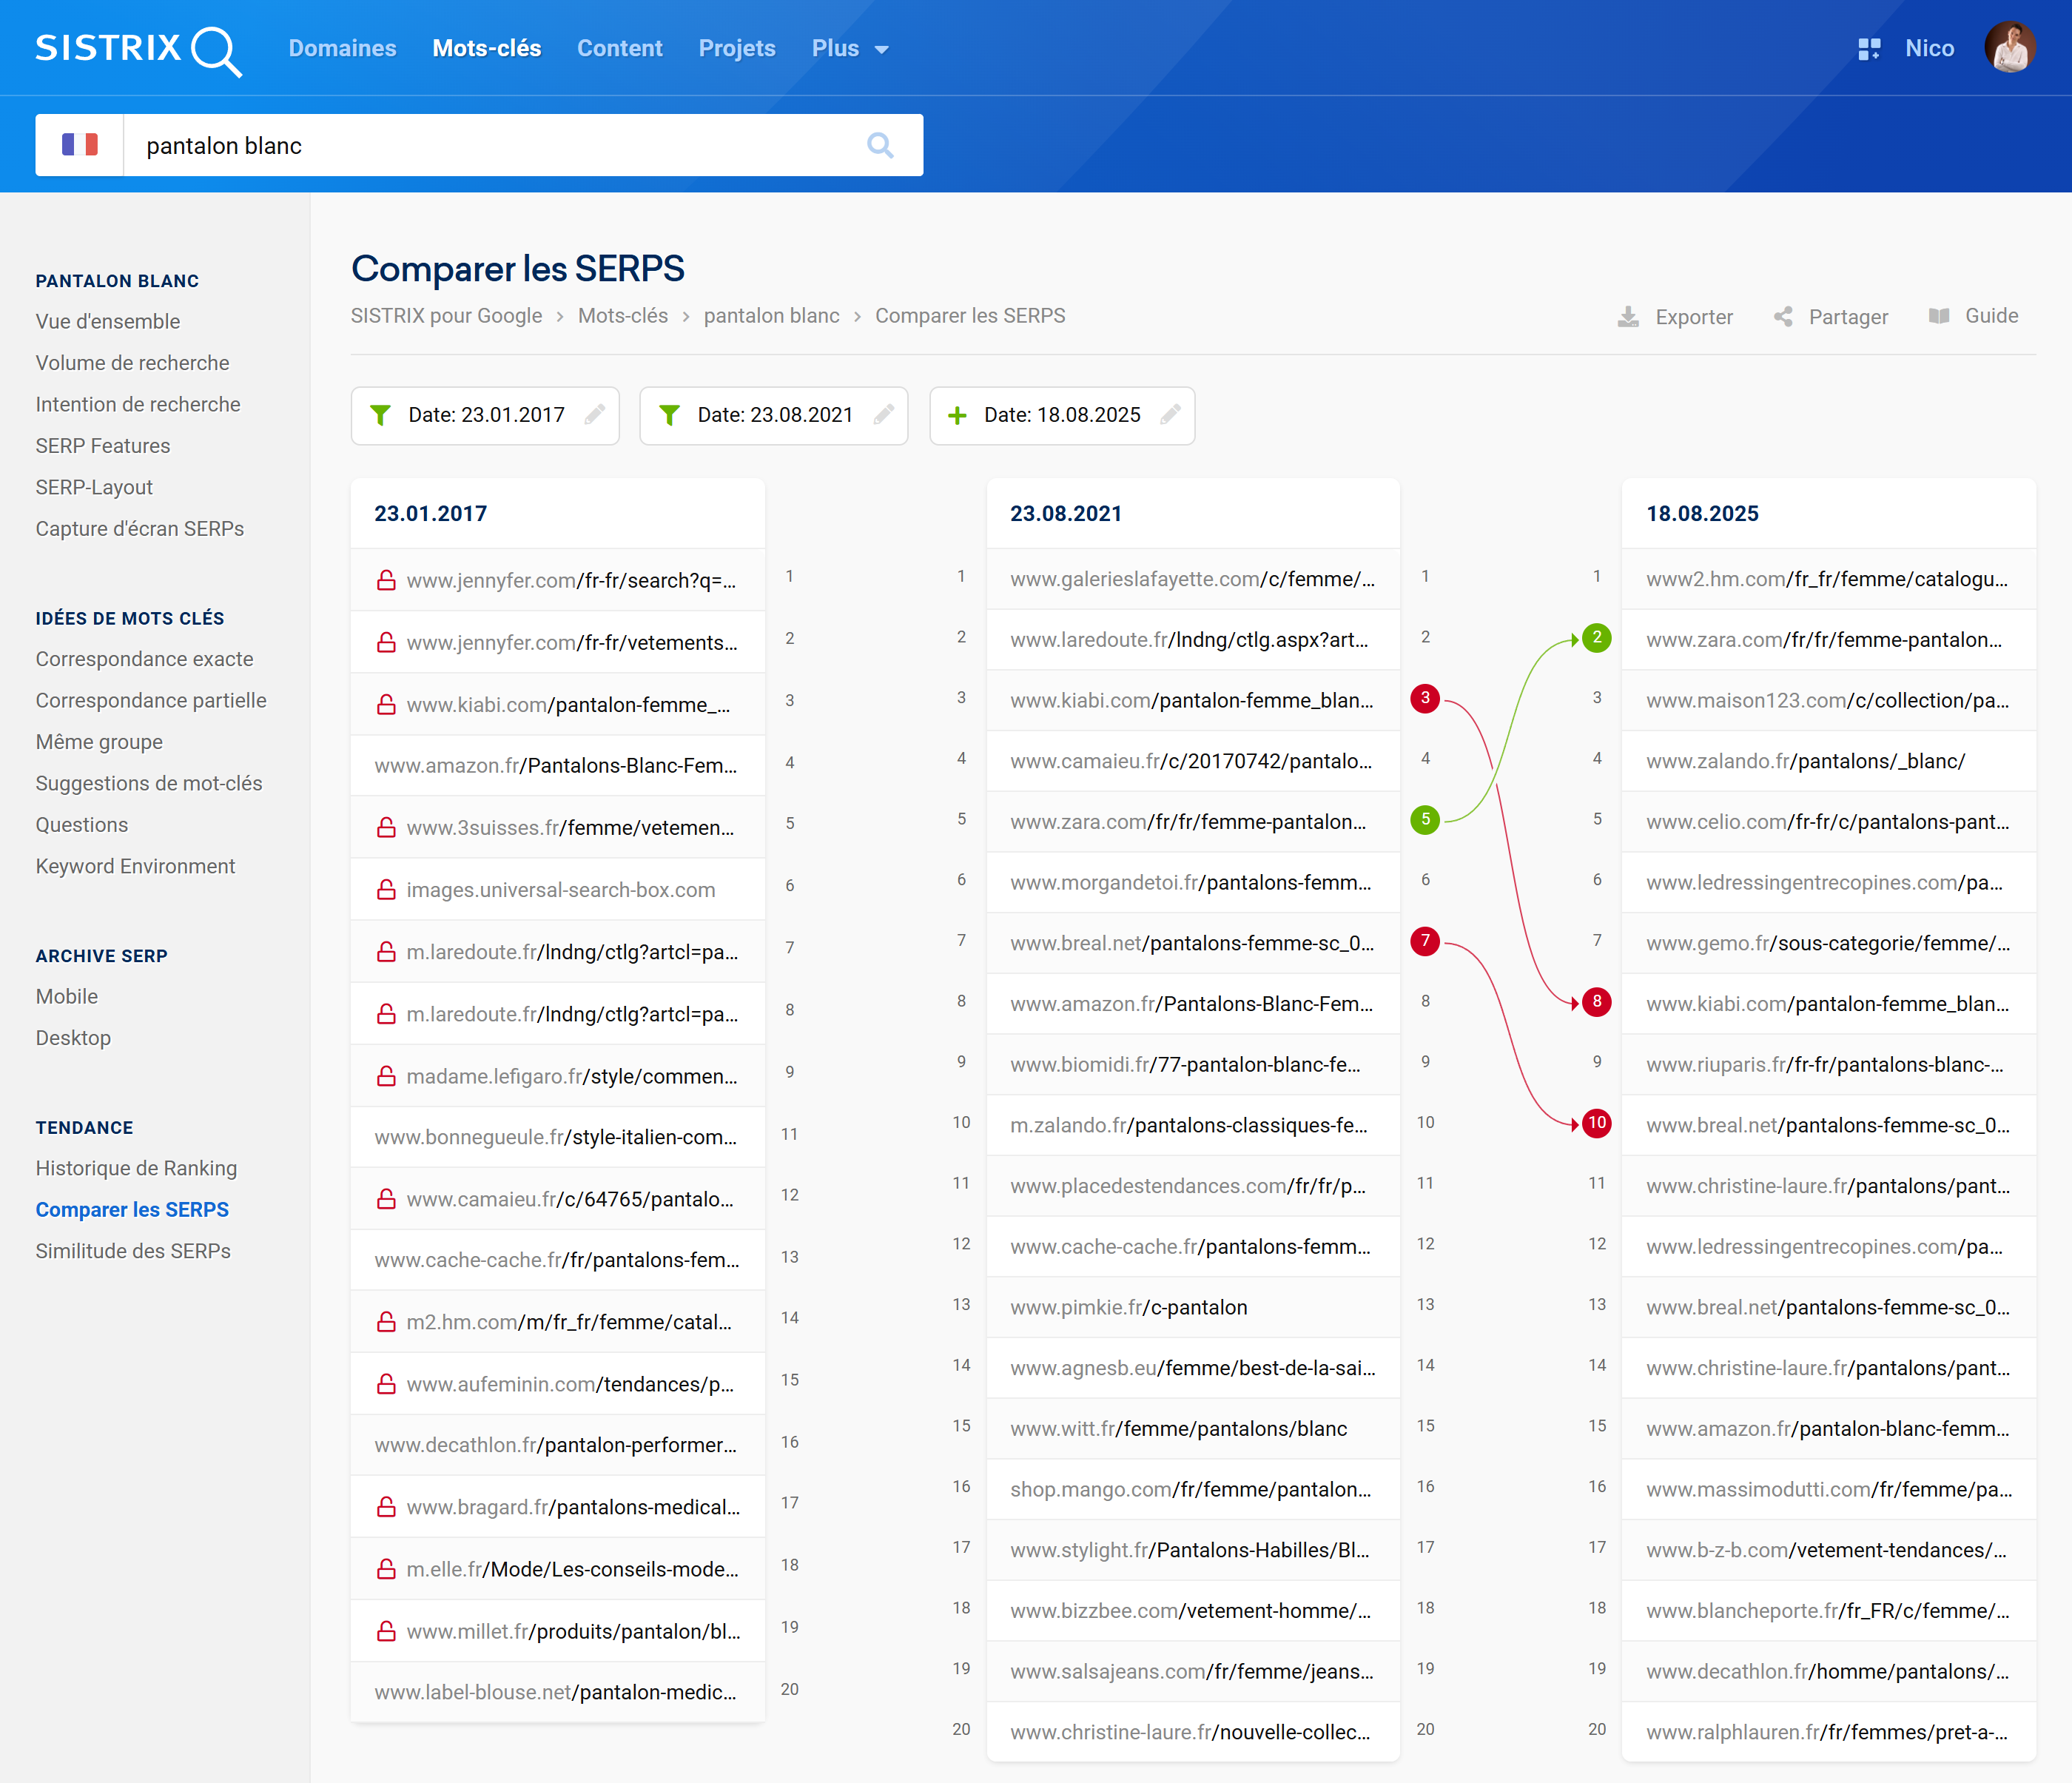Expand the Plus dropdown menu

point(850,48)
